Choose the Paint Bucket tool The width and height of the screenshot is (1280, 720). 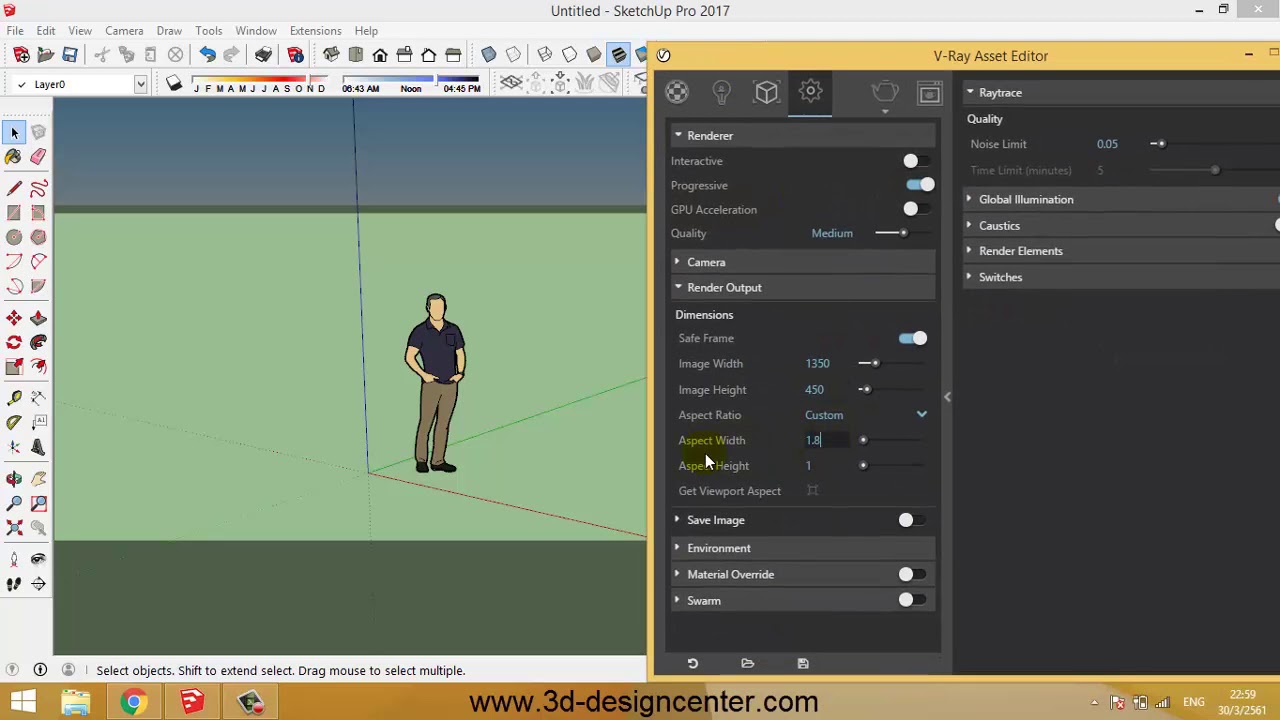point(14,157)
